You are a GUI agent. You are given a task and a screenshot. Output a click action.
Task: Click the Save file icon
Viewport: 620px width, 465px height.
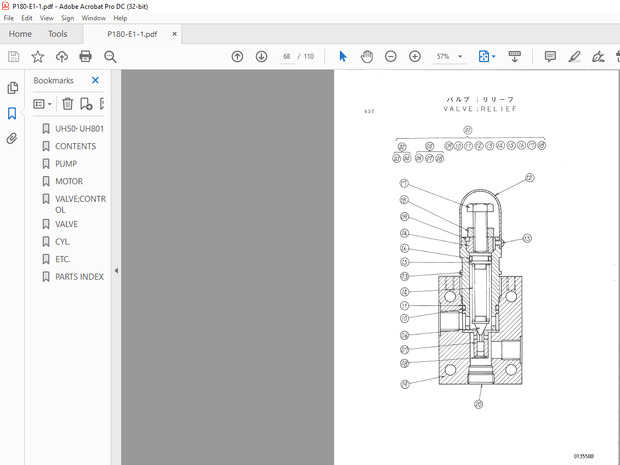point(13,57)
